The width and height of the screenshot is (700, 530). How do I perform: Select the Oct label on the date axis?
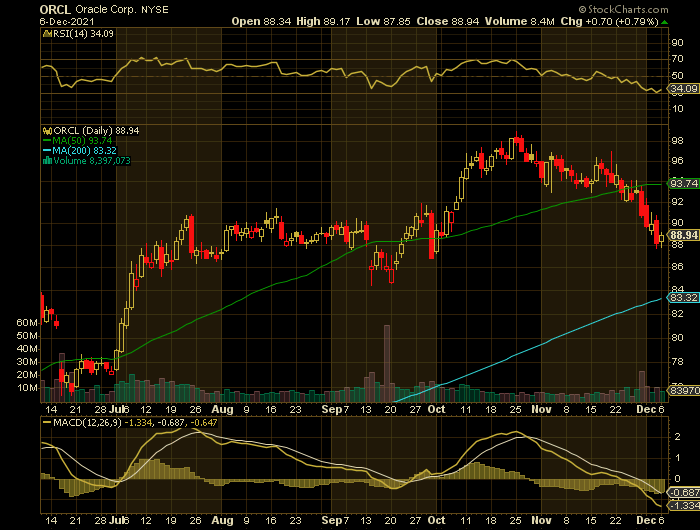(436, 409)
